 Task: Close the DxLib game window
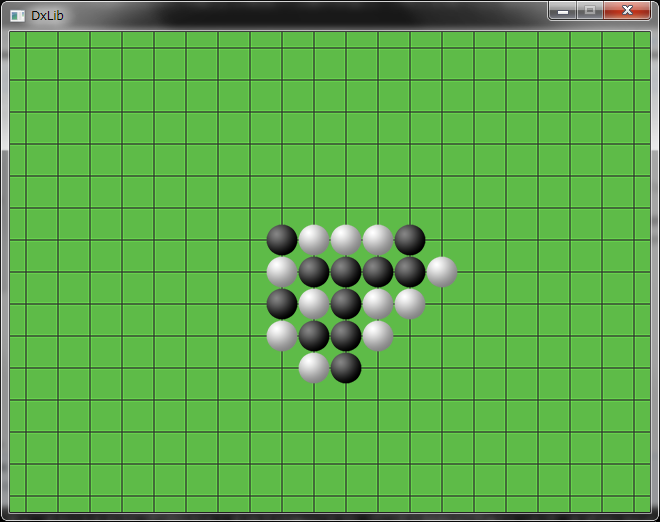pyautogui.click(x=627, y=11)
